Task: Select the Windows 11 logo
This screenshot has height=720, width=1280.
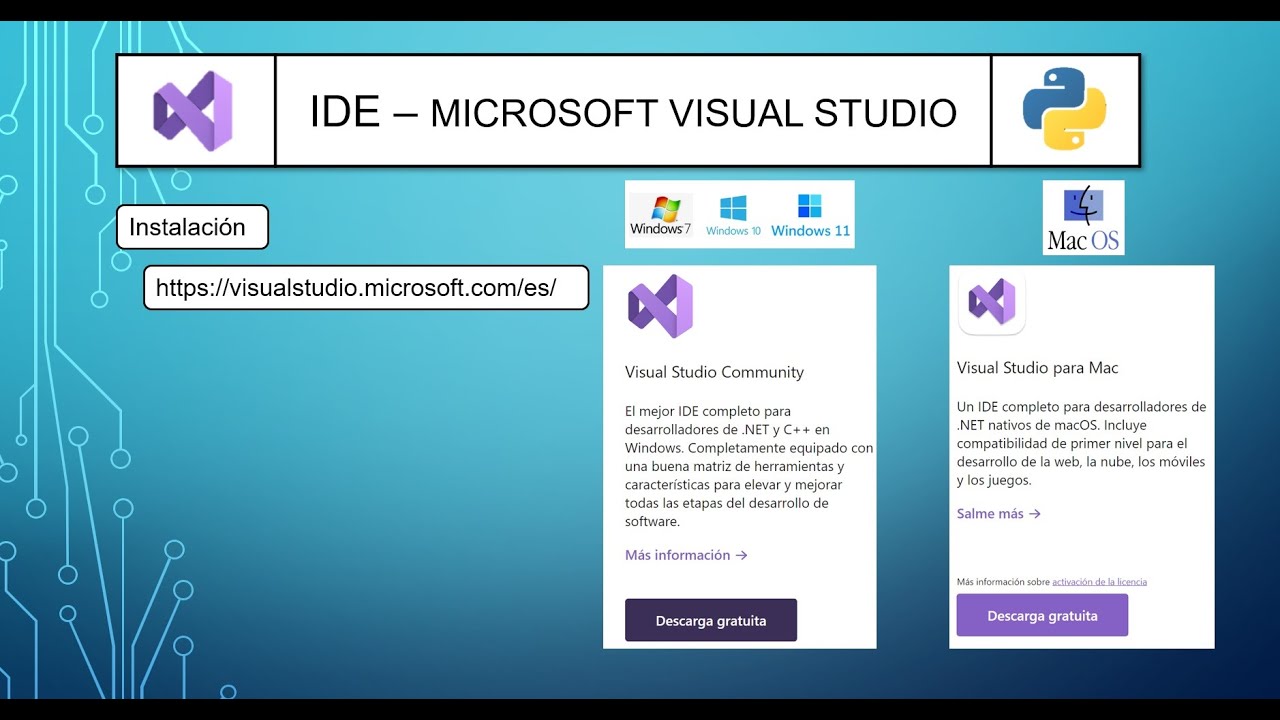Action: [x=810, y=216]
